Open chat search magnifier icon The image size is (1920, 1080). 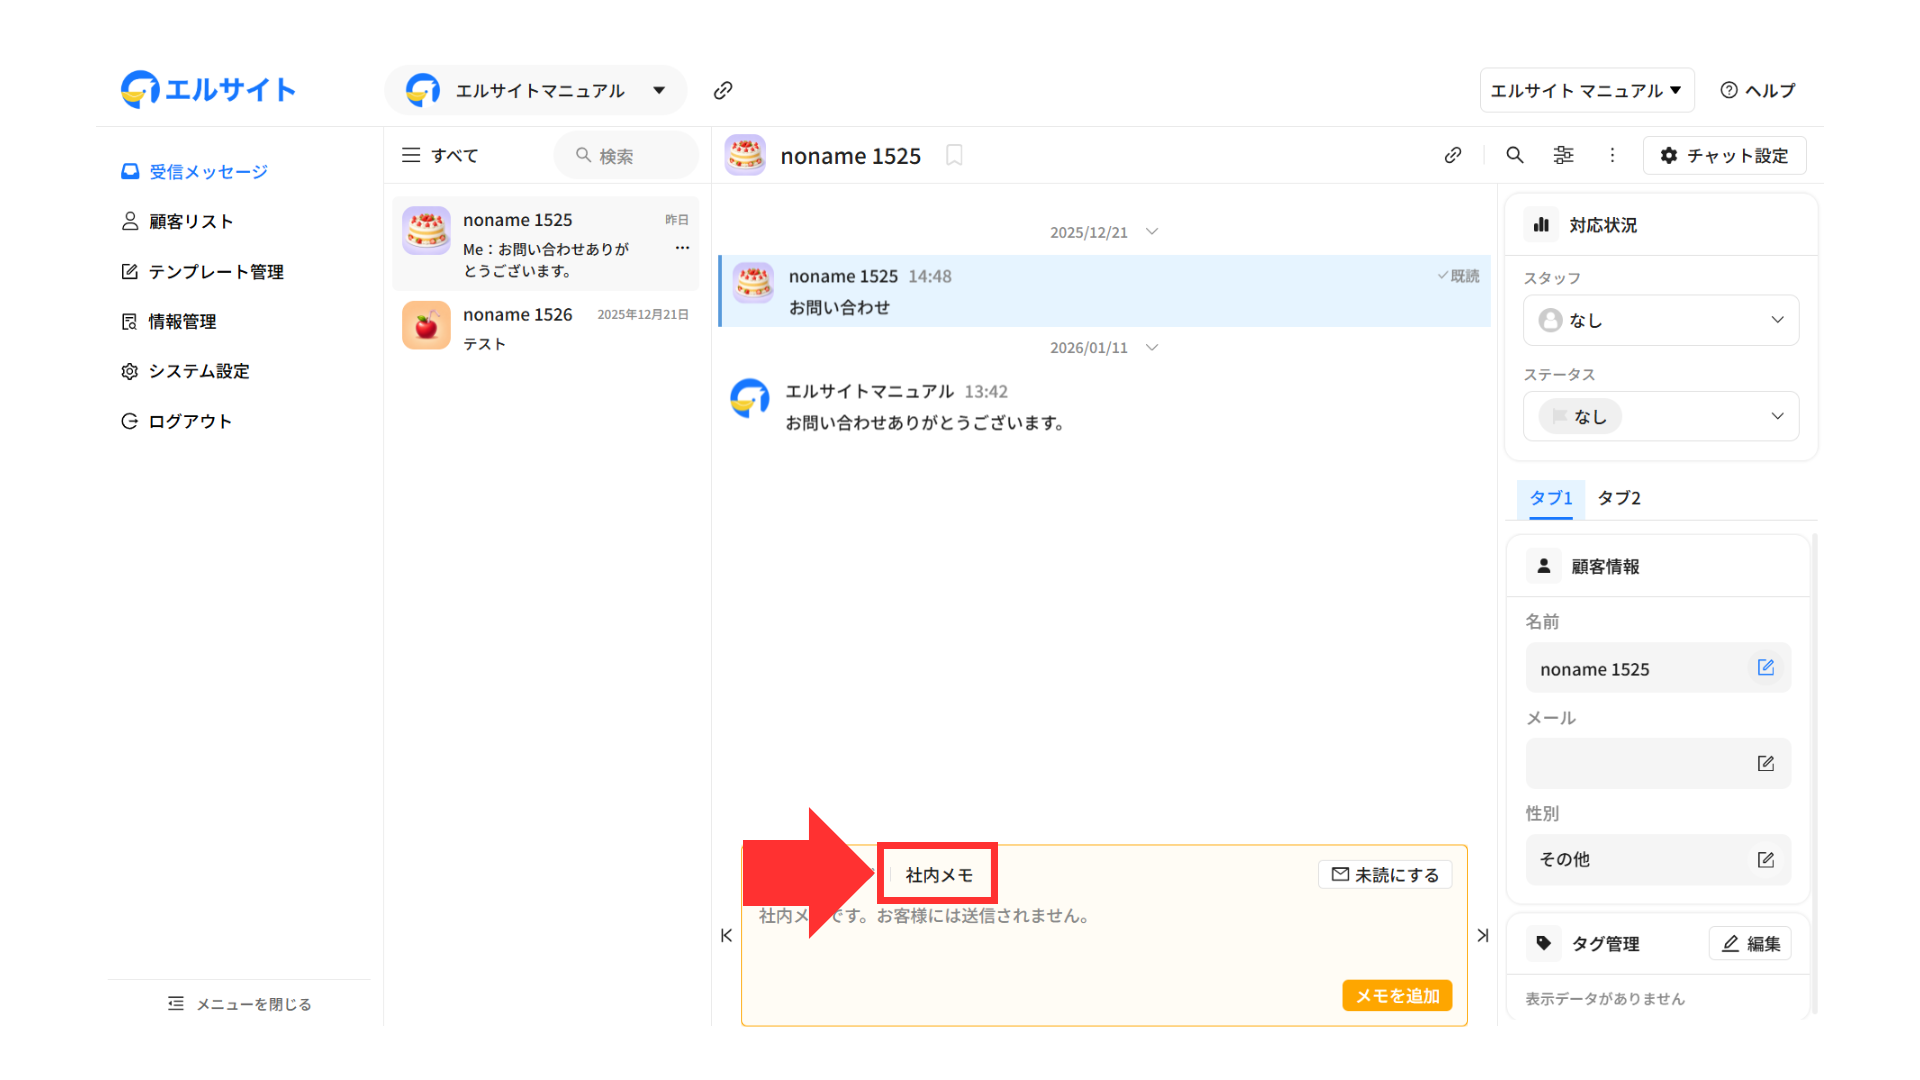coord(1514,155)
